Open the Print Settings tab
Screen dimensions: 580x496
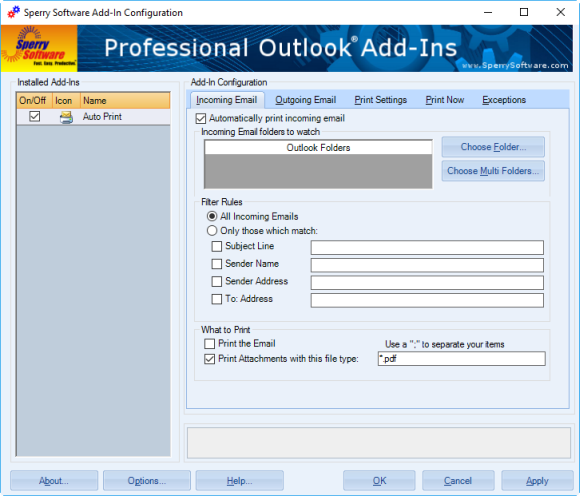(x=381, y=100)
